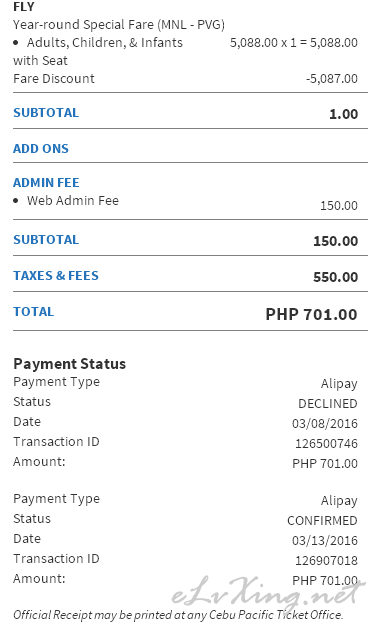Click the Official Receipt note text
Image resolution: width=376 pixels, height=628 pixels.
pos(178,614)
